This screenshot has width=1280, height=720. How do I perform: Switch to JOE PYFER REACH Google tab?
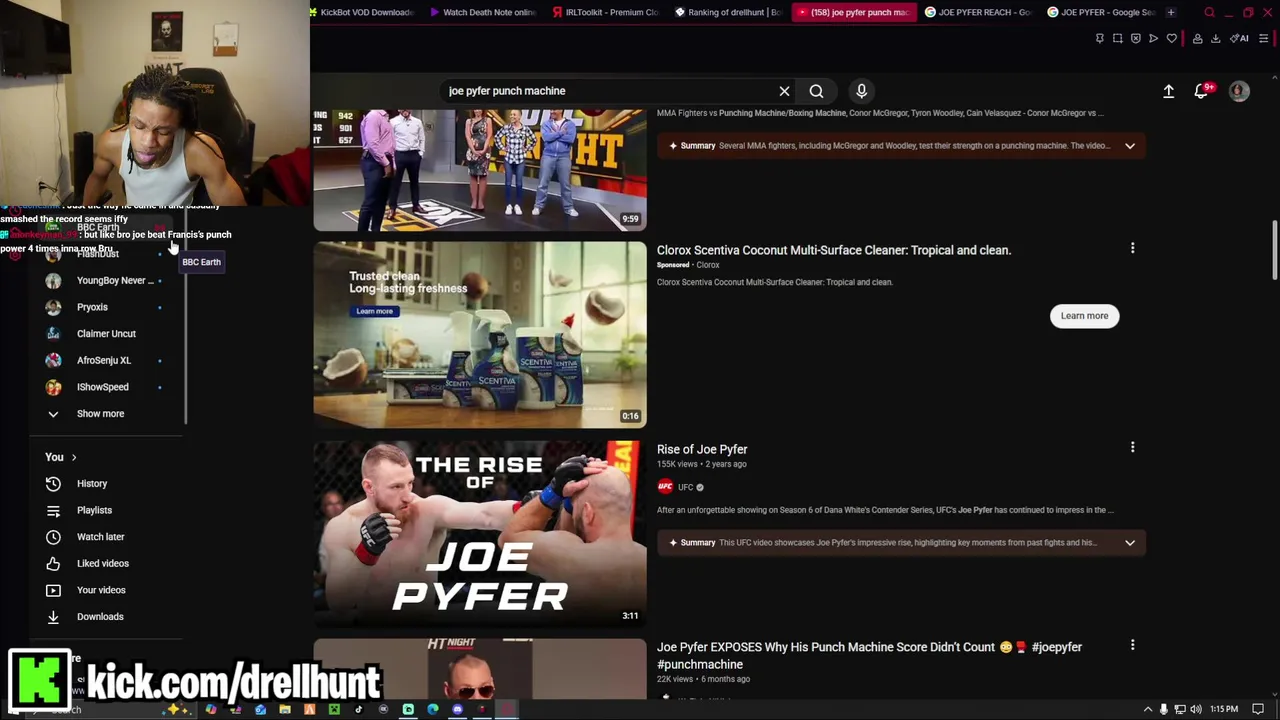coord(978,12)
